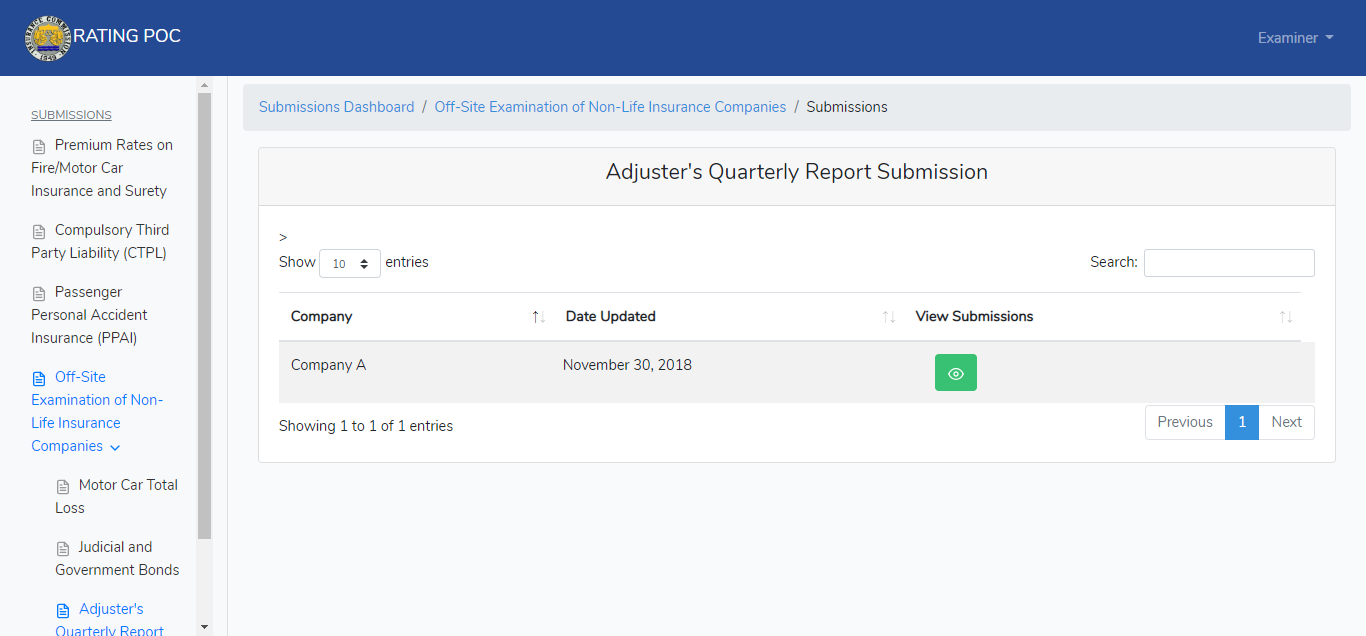Open the show entries count dropdown
The image size is (1366, 636).
click(x=350, y=264)
